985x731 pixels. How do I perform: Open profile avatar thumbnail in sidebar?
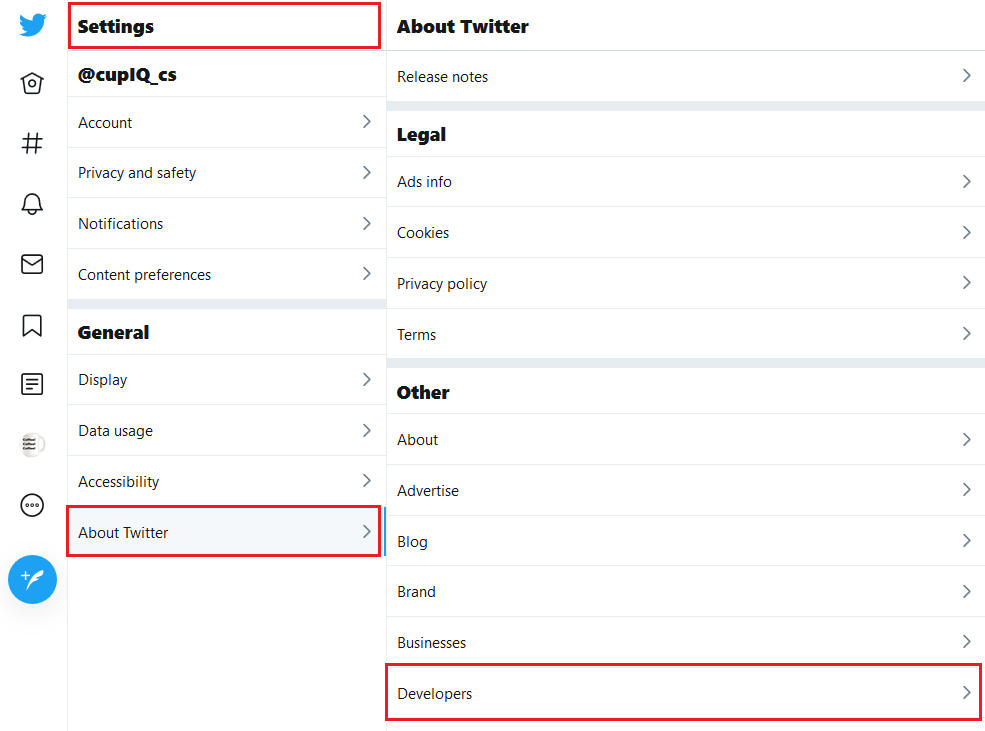click(32, 444)
